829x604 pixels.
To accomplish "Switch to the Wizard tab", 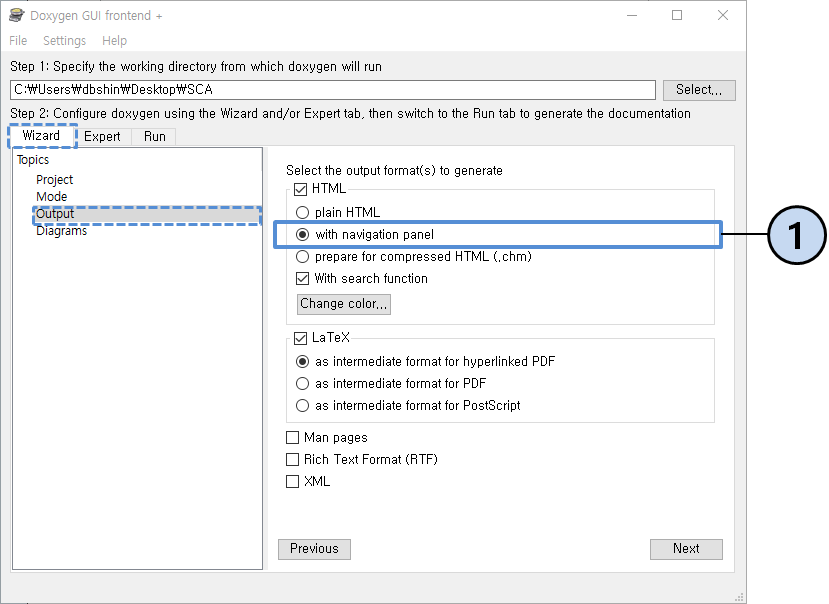I will [x=41, y=136].
